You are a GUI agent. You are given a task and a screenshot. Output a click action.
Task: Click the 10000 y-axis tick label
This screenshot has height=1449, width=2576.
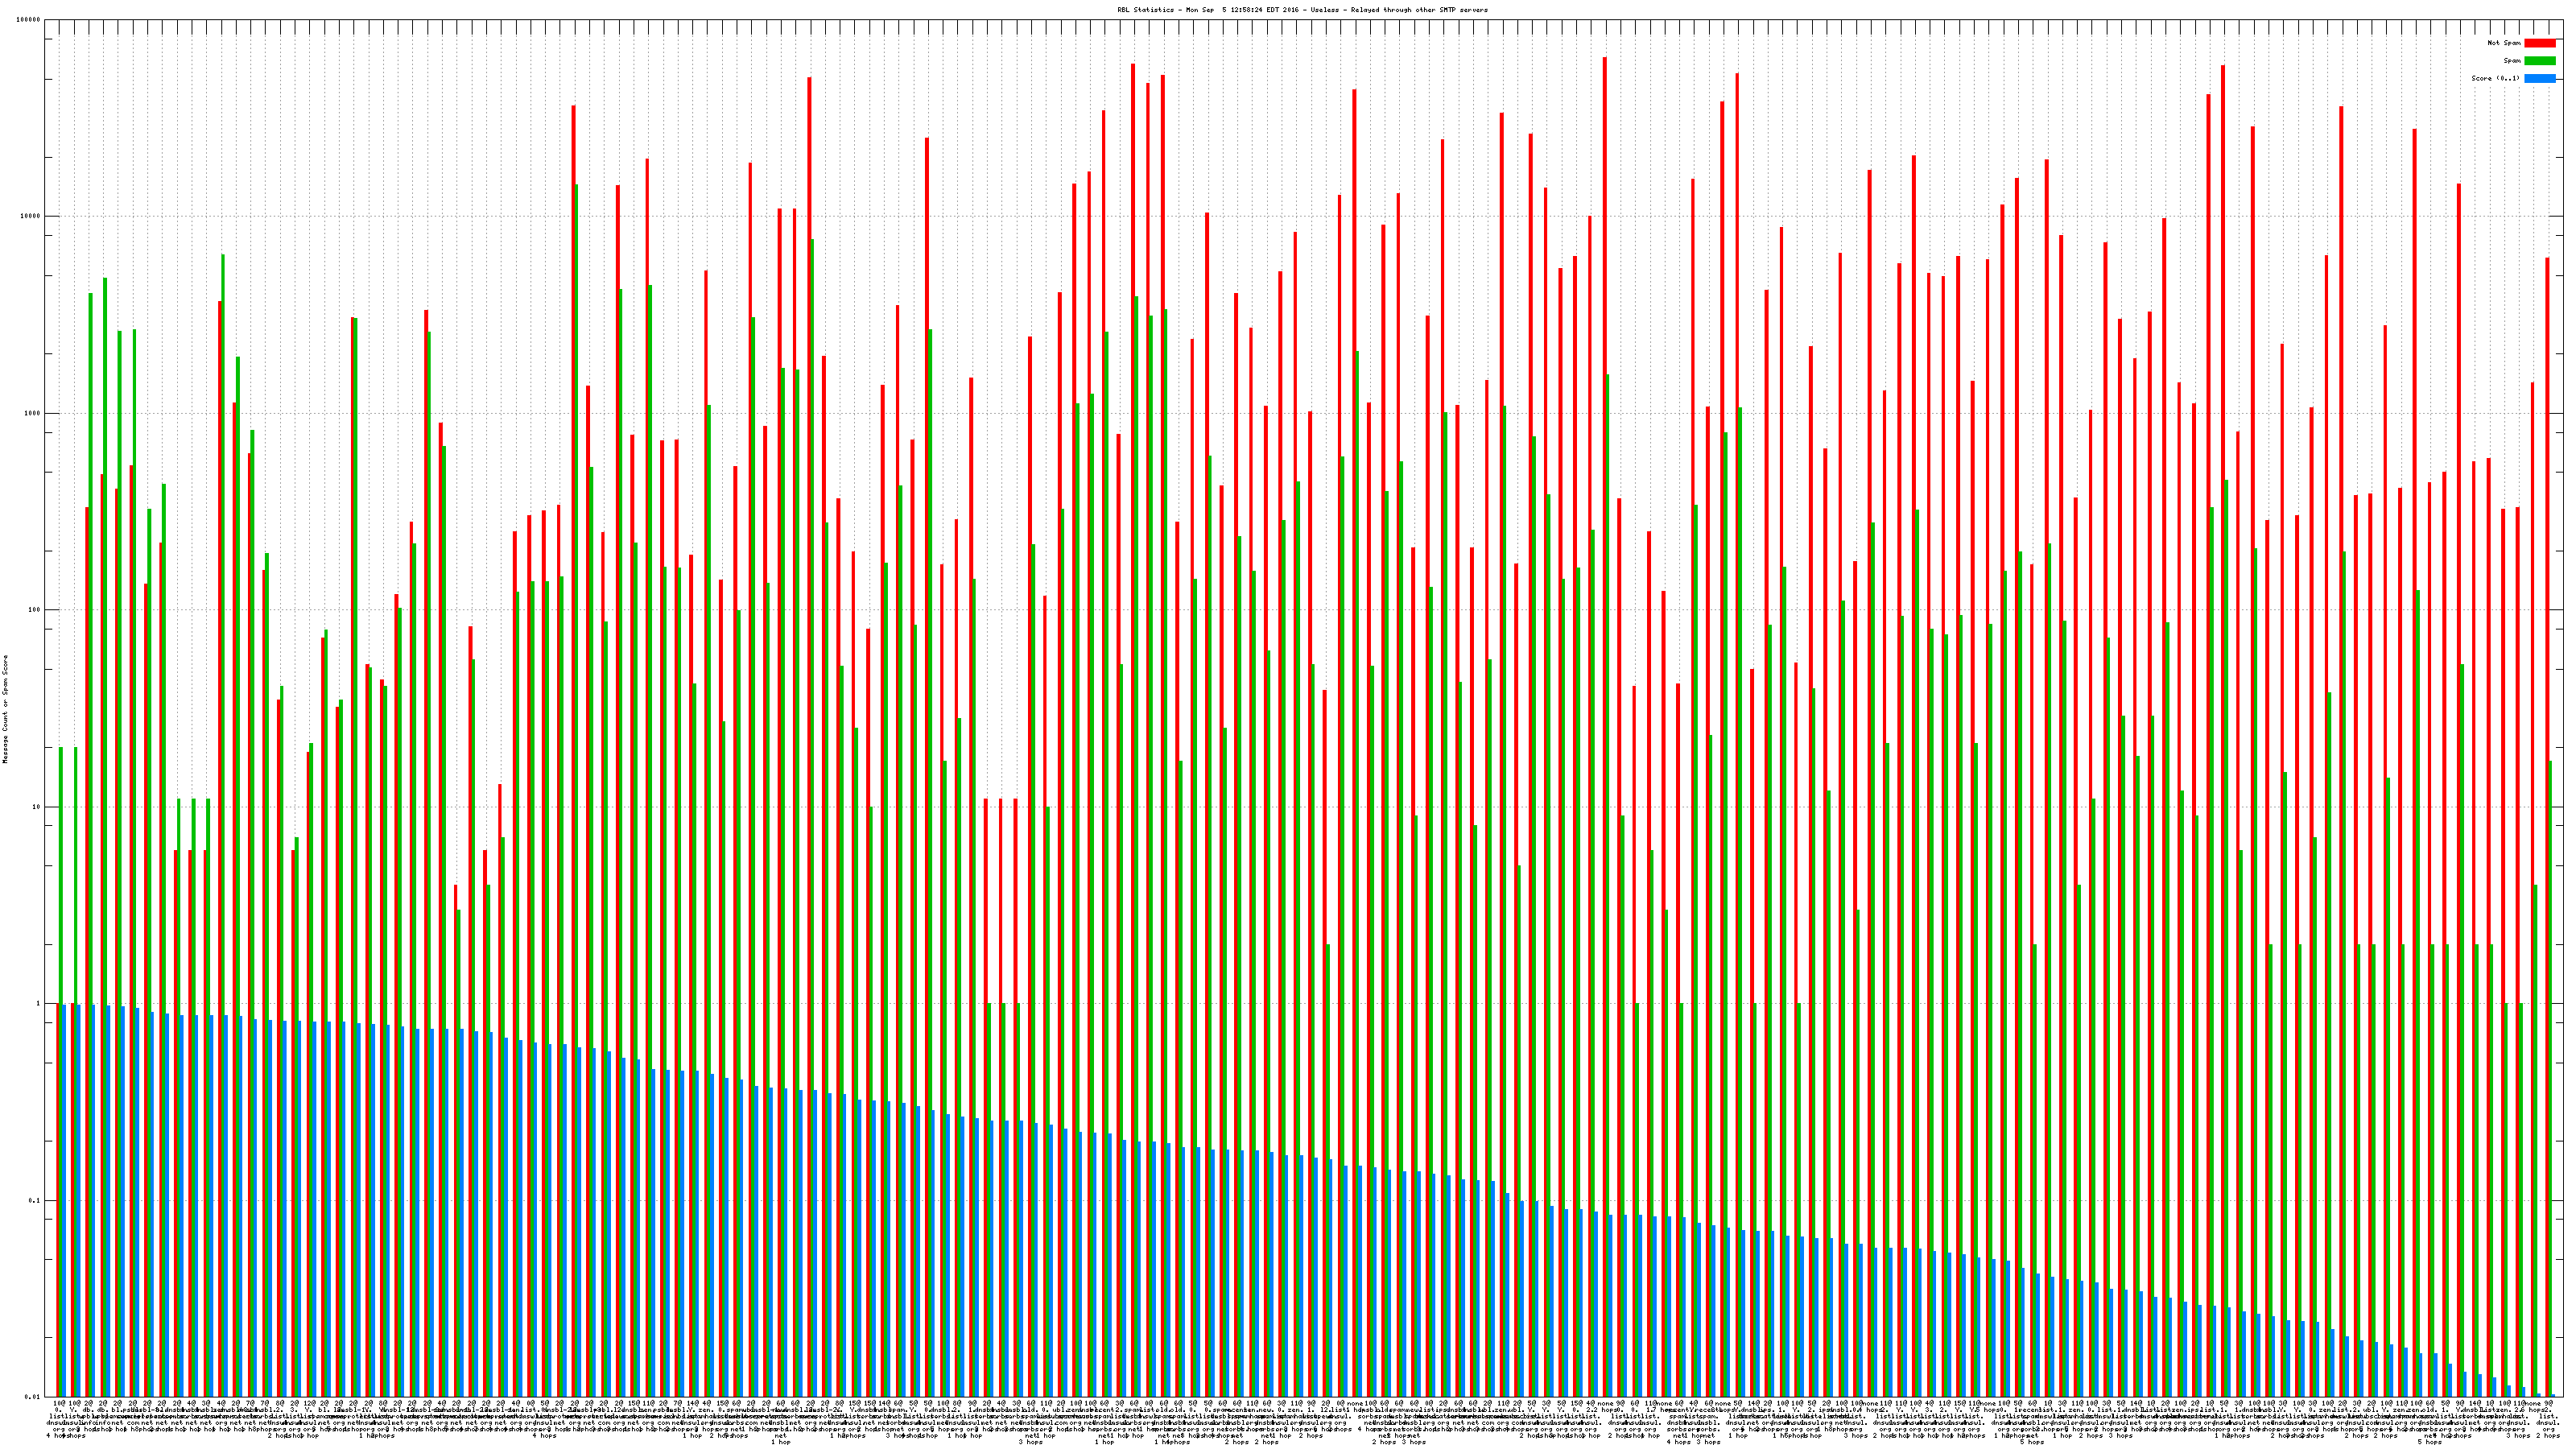[x=30, y=217]
